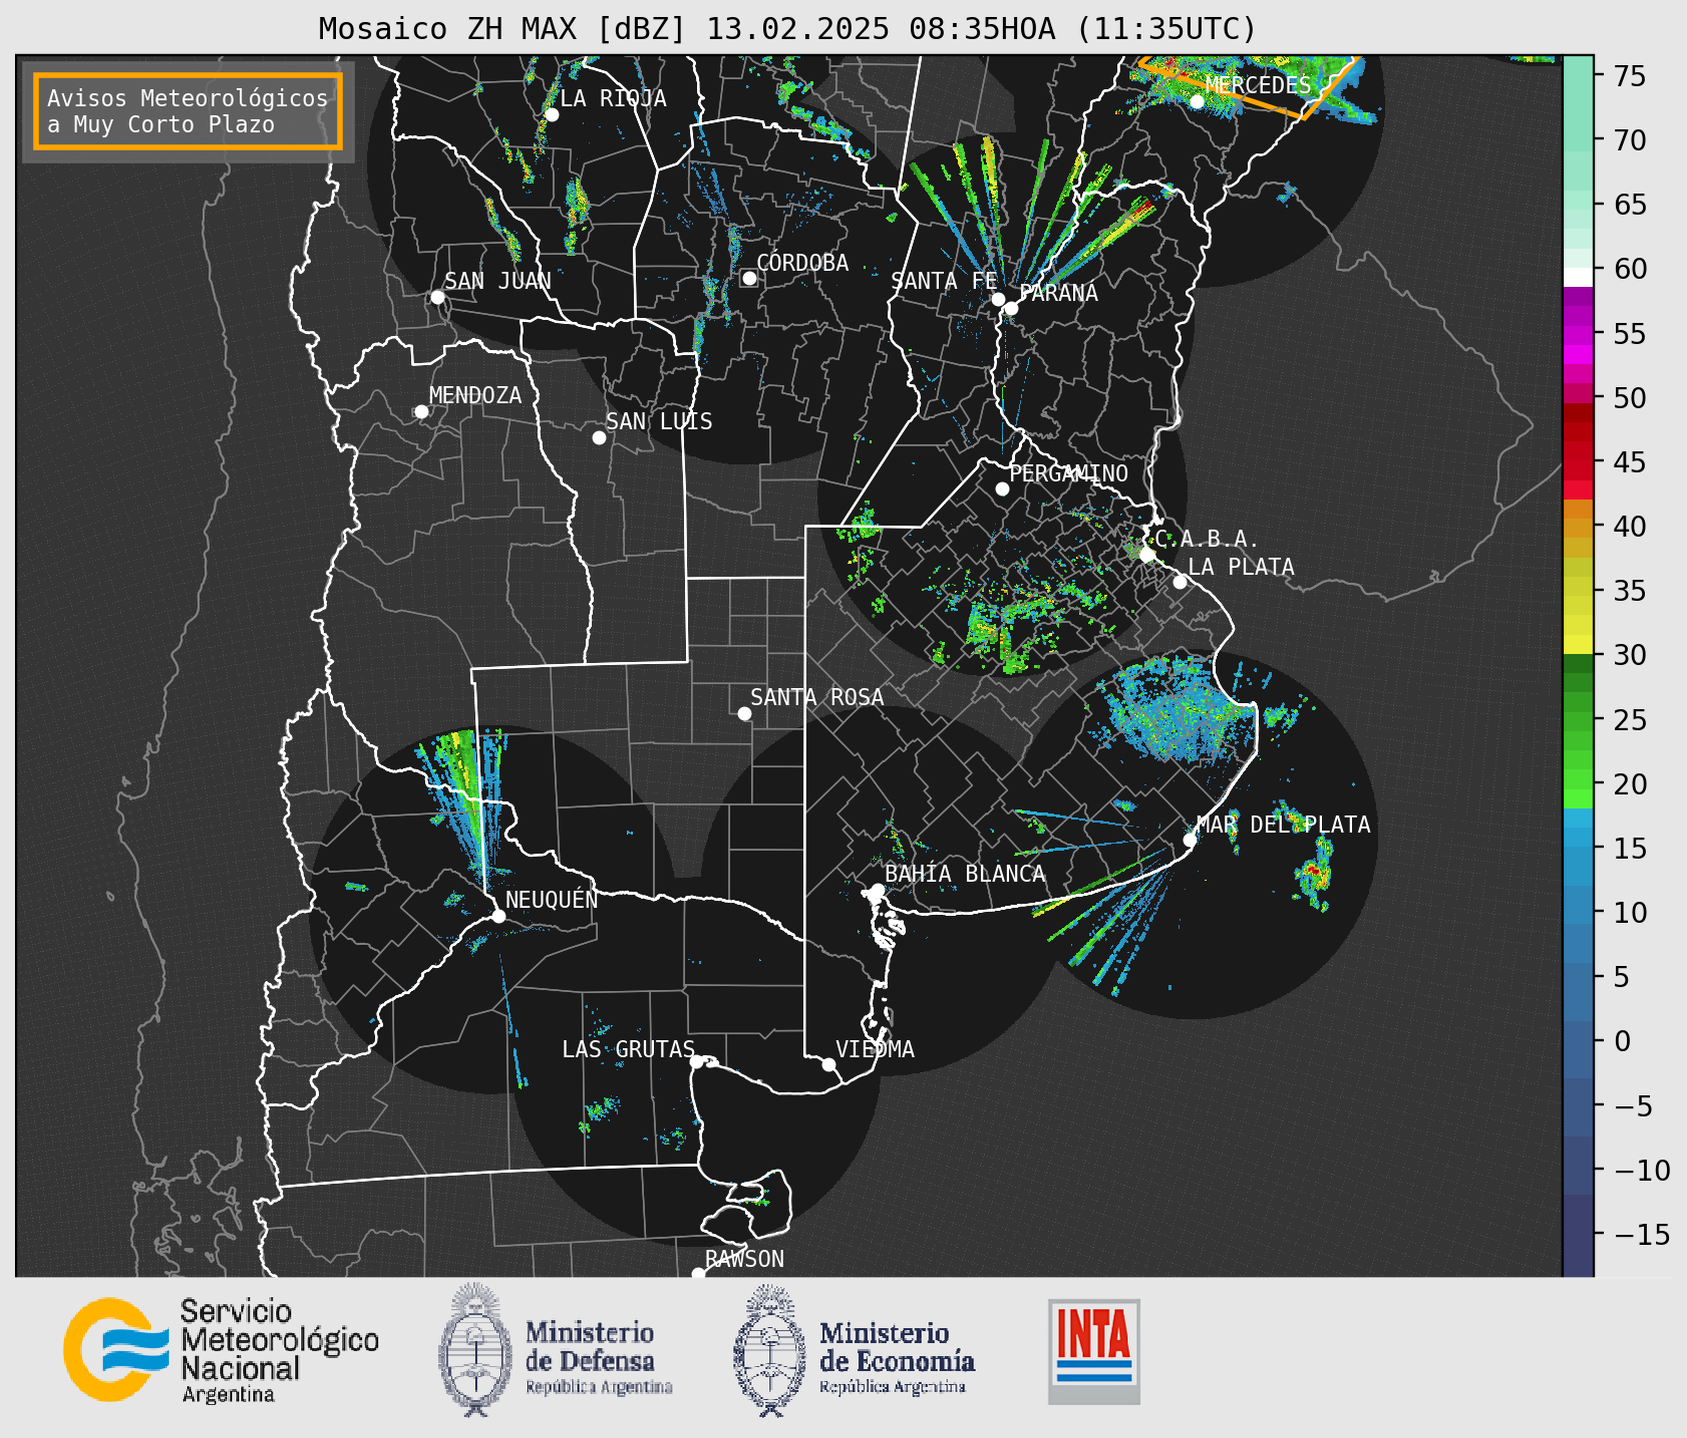Click the VIEDMA city marker dot
This screenshot has width=1687, height=1438.
click(829, 1065)
